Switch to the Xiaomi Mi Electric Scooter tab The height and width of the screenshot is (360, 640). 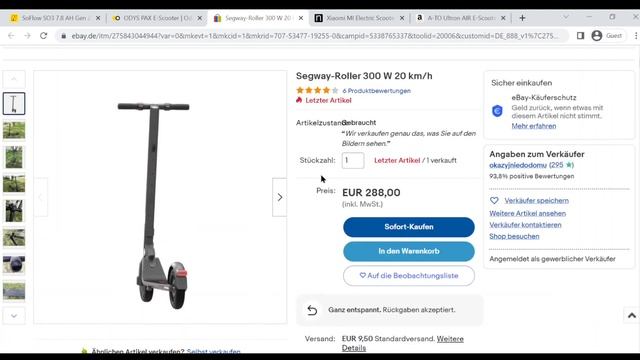(x=360, y=18)
